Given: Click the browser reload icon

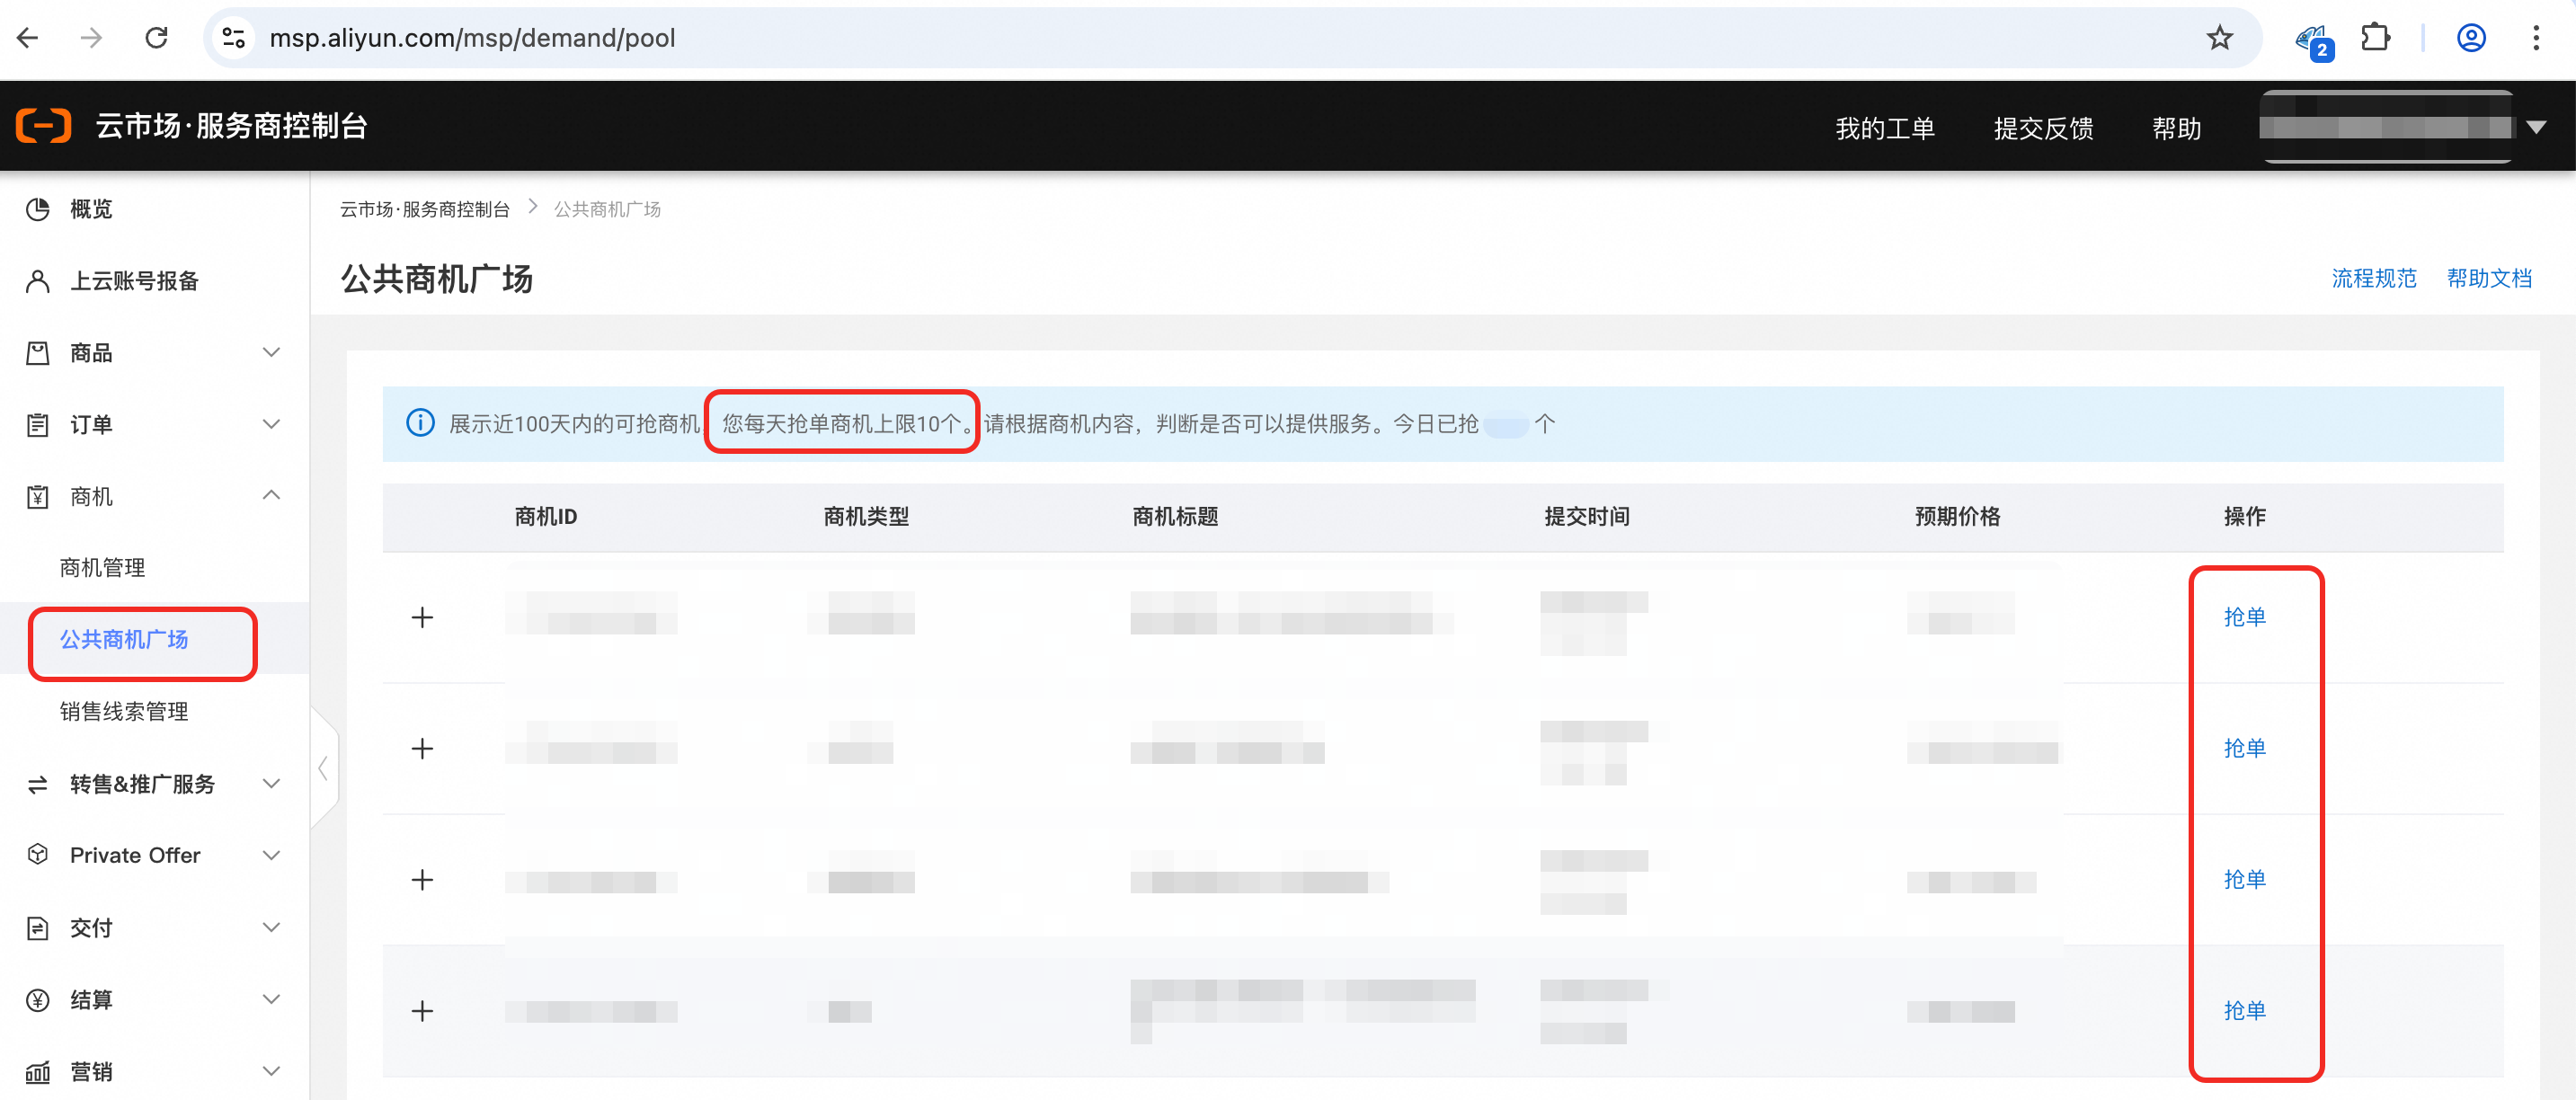Looking at the screenshot, I should [156, 38].
